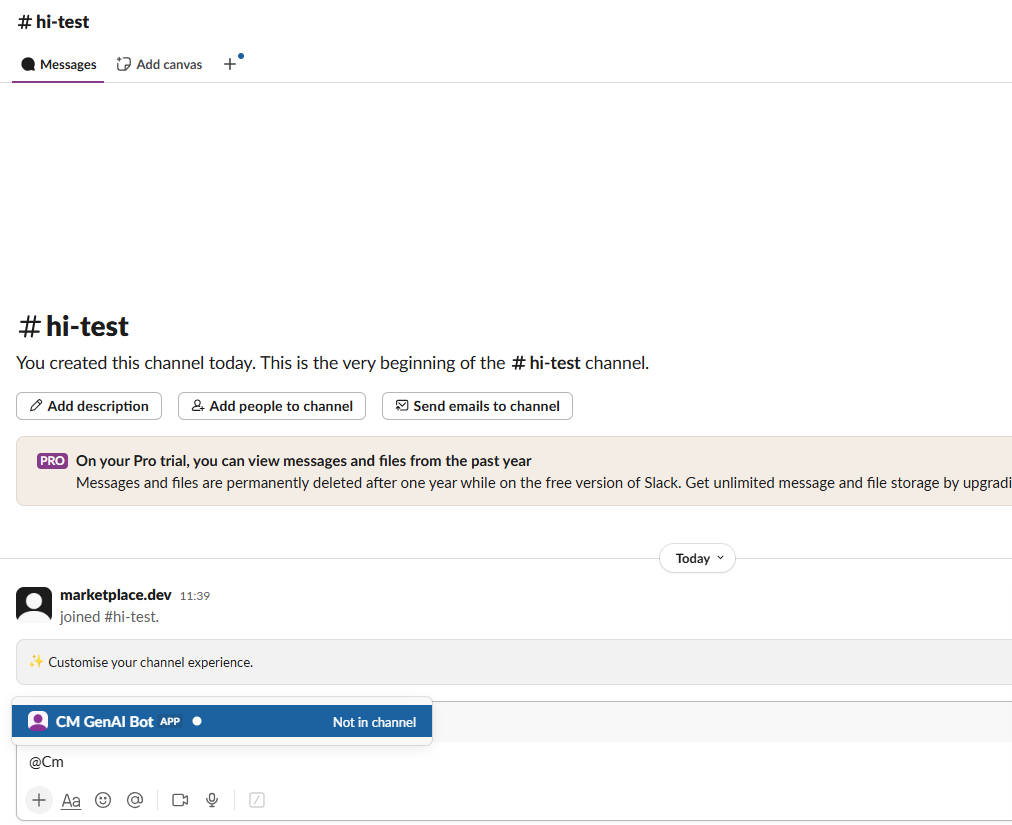Open the Add canvas tab

point(159,64)
